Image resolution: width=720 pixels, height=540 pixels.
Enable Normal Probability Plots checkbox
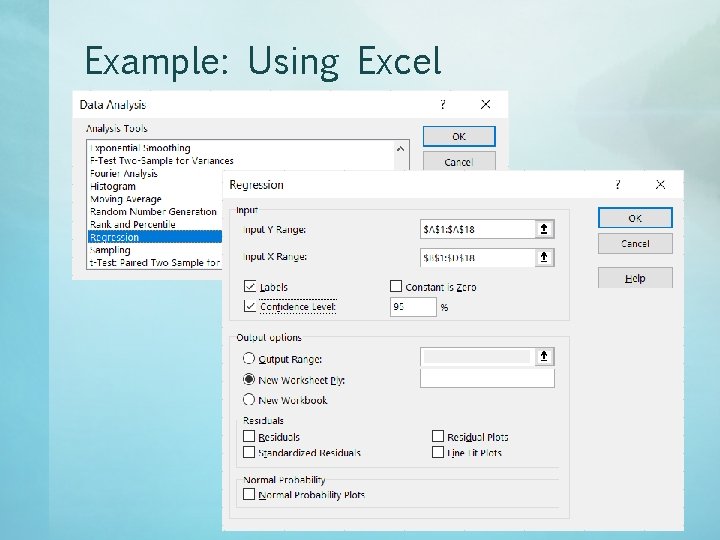pos(249,494)
